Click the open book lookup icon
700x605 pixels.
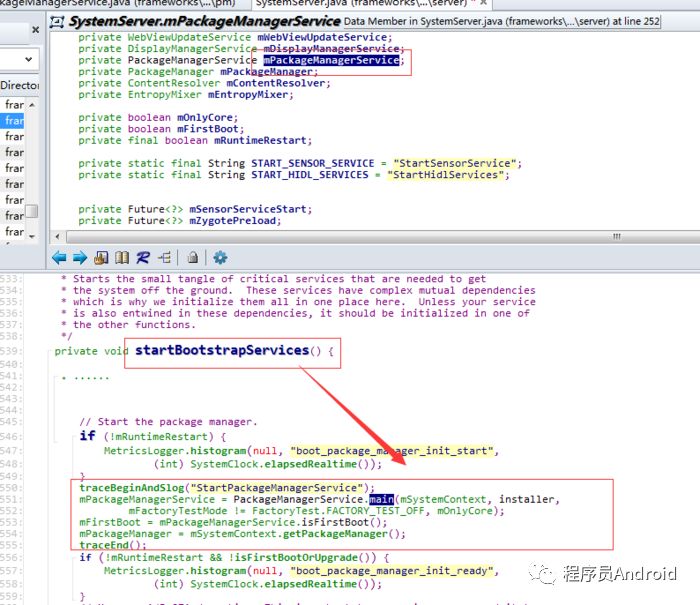click(x=122, y=258)
